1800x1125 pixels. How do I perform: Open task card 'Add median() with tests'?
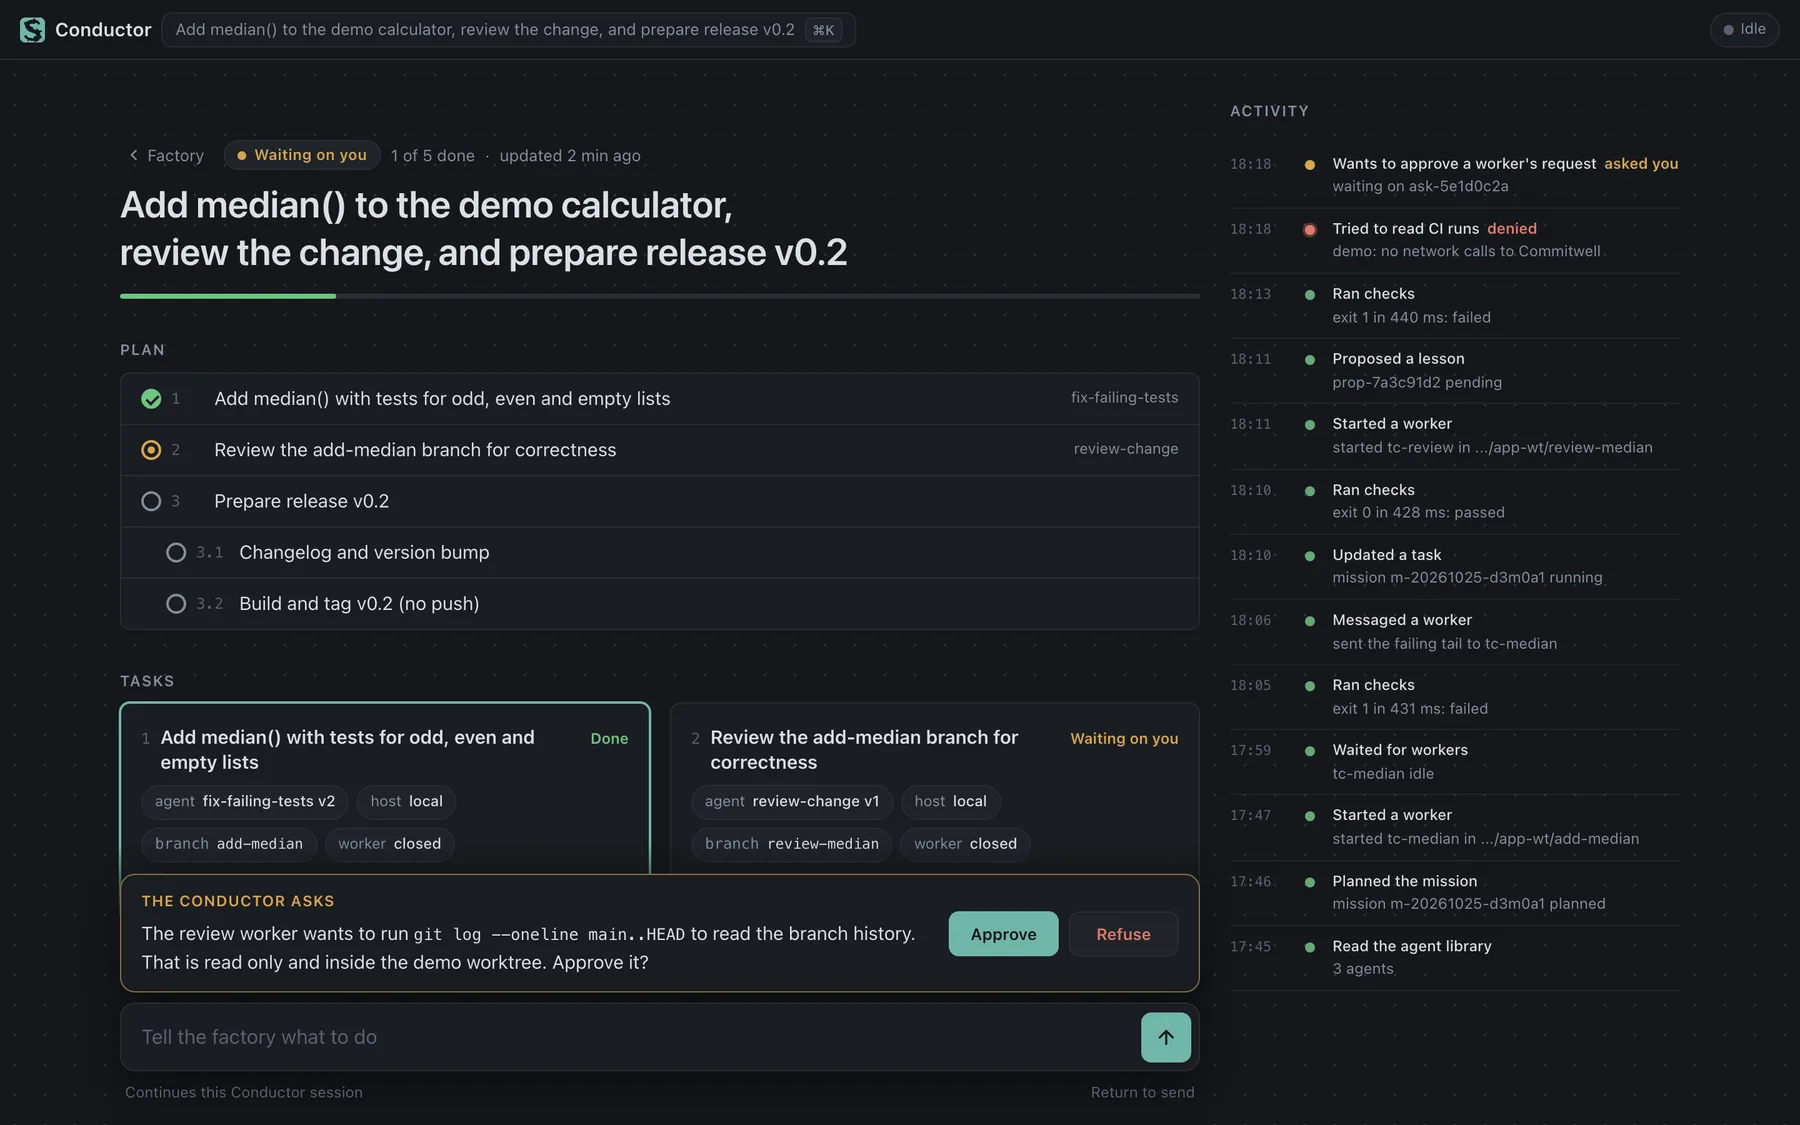pos(385,788)
